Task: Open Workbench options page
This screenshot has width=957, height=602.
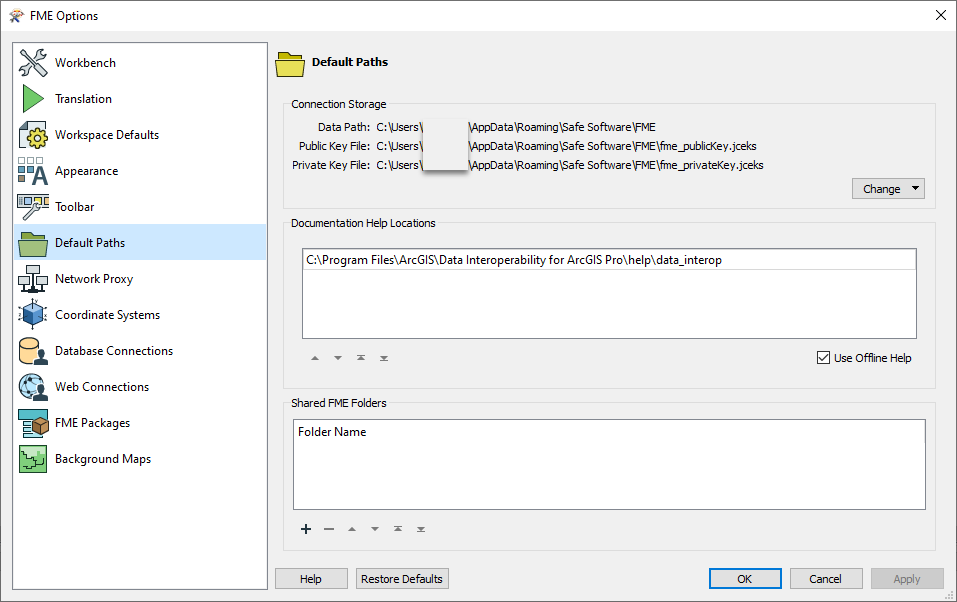Action: [x=85, y=63]
